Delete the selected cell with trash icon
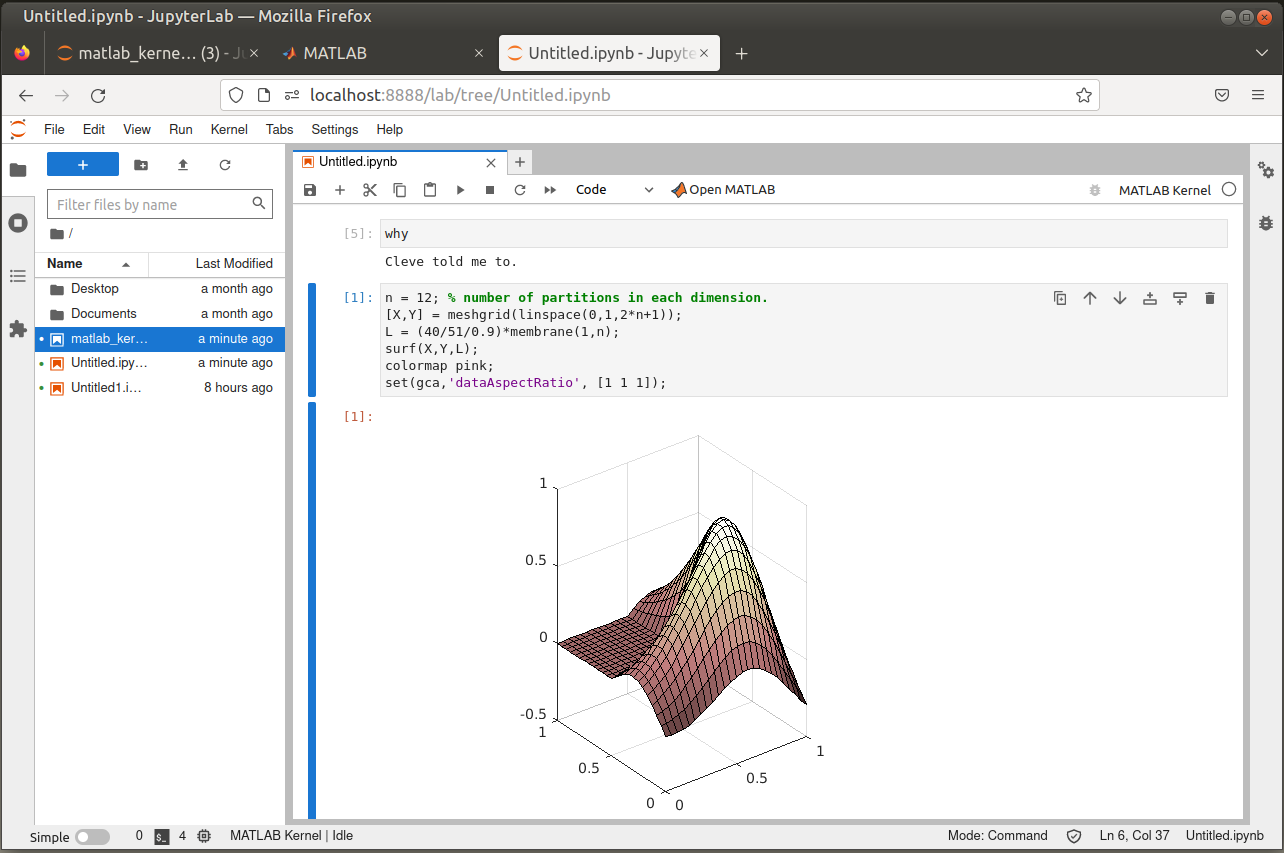Screen dimensions: 1284x853 1210,298
